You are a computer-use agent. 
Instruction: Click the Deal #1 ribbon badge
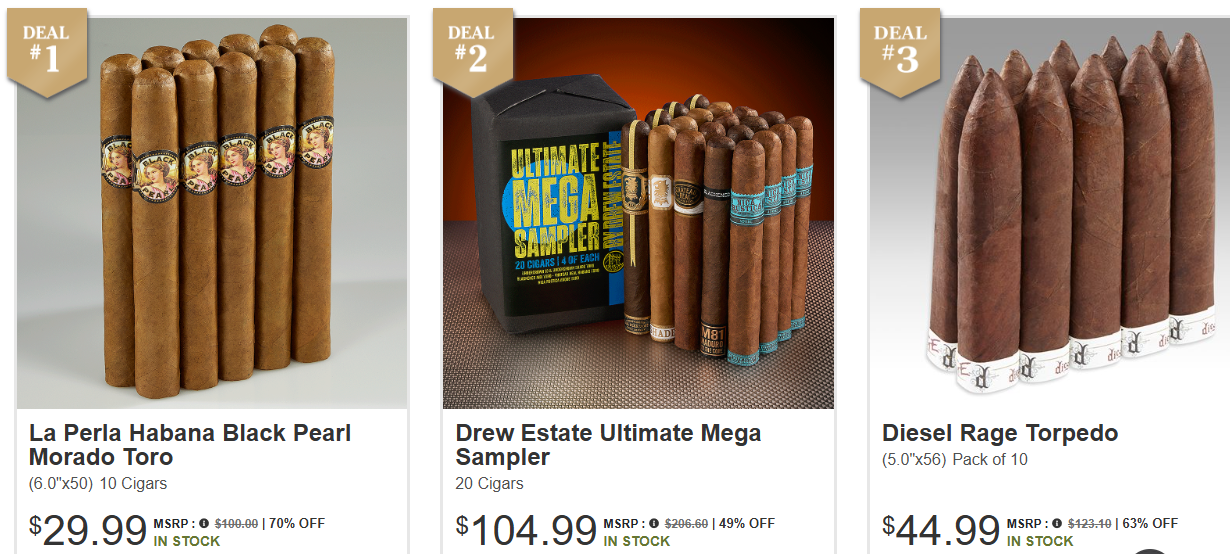coord(46,52)
